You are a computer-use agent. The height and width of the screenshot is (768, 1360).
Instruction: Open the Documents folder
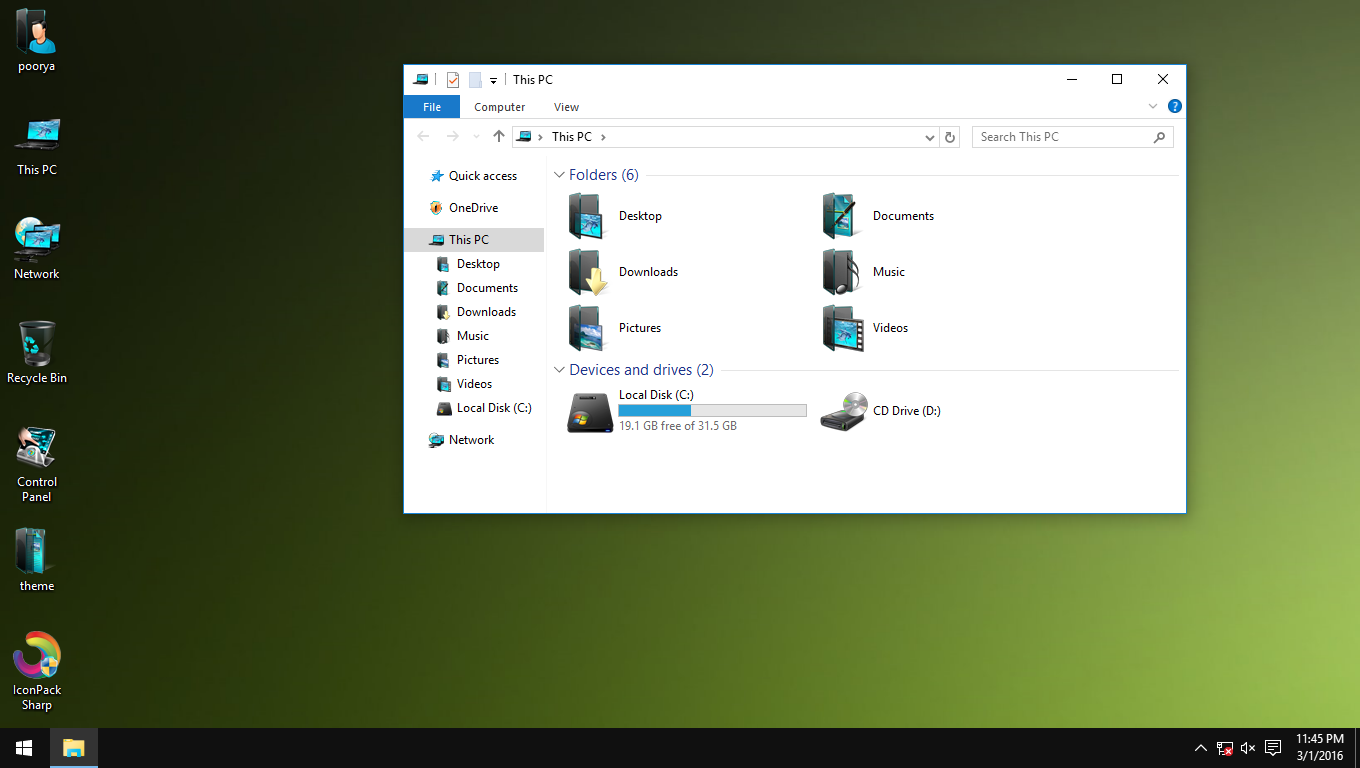(902, 215)
